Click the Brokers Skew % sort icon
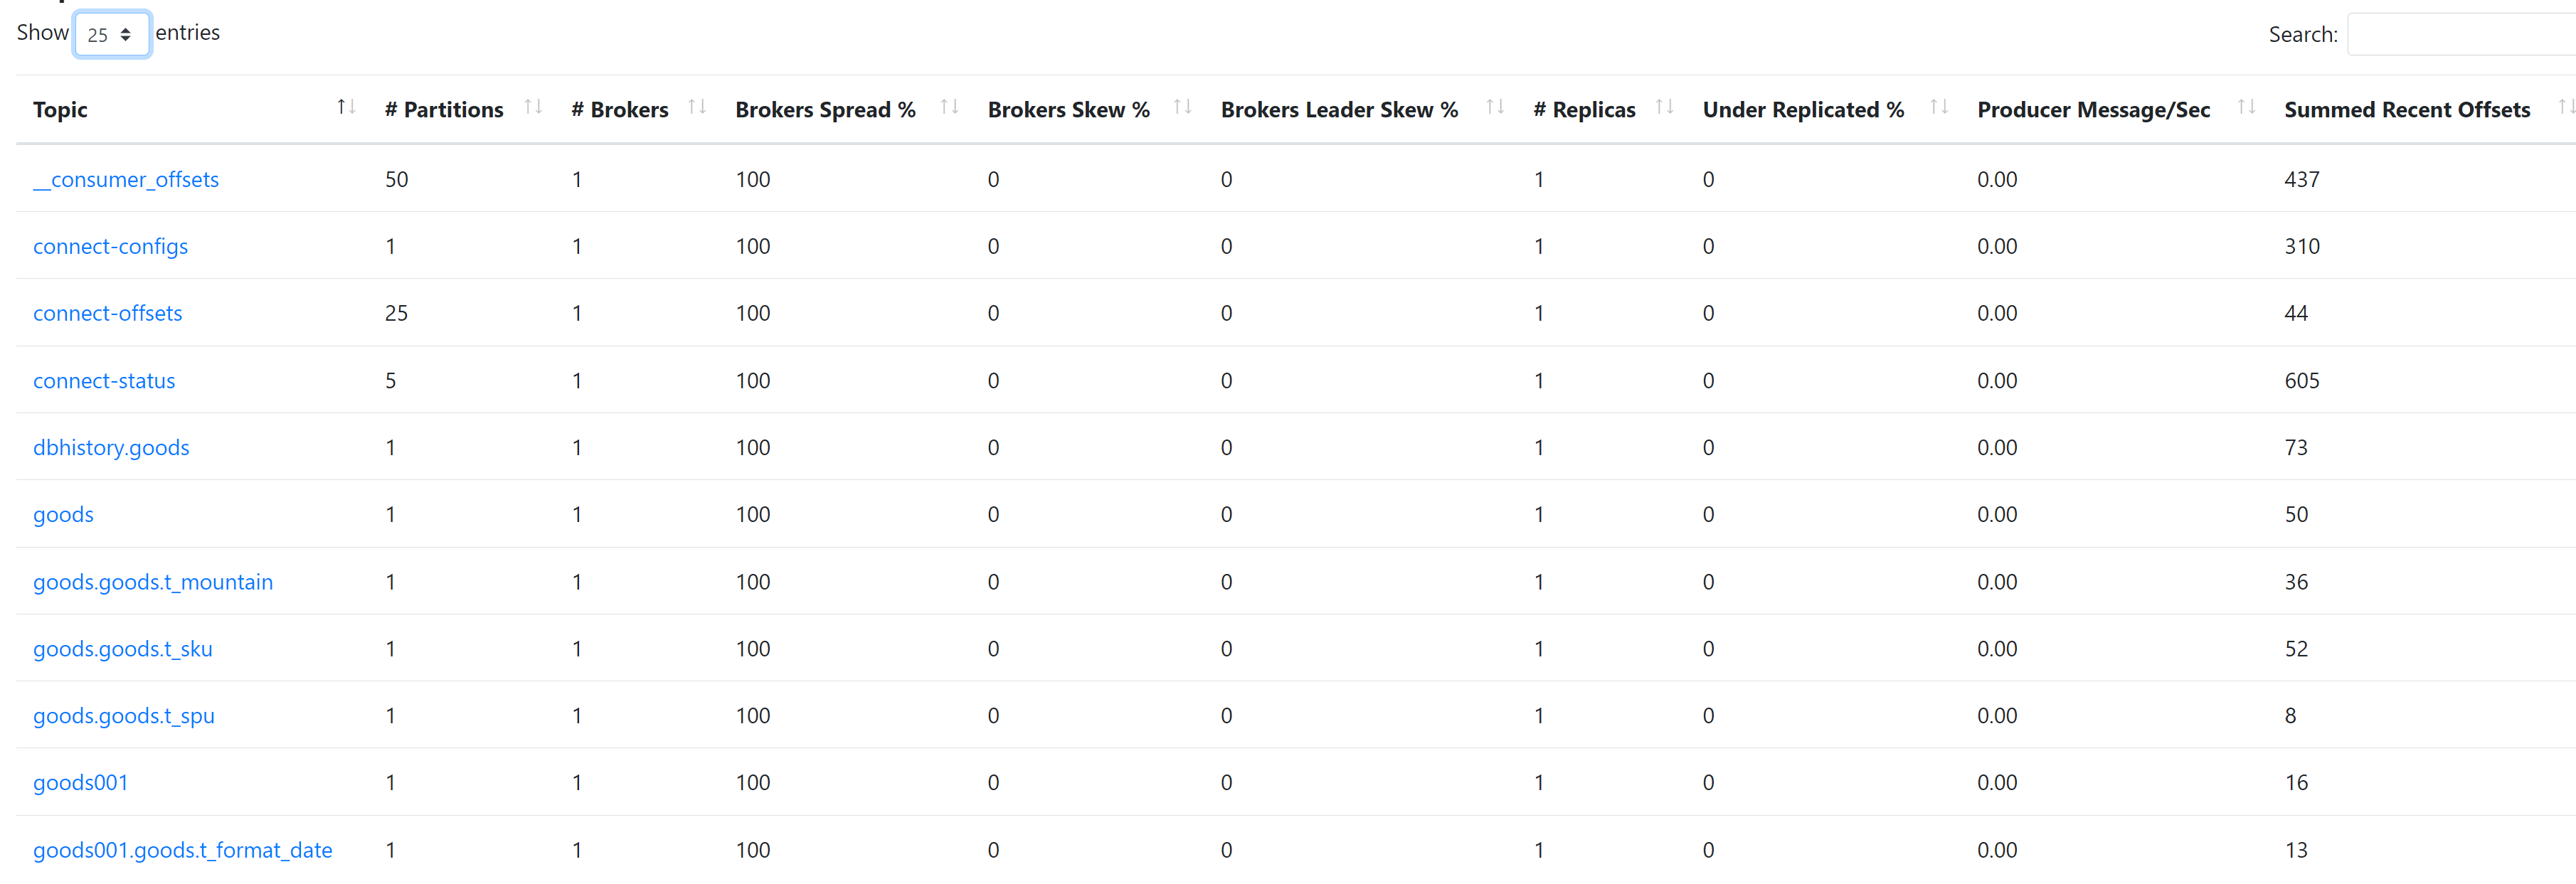The height and width of the screenshot is (884, 2576). 1182,107
